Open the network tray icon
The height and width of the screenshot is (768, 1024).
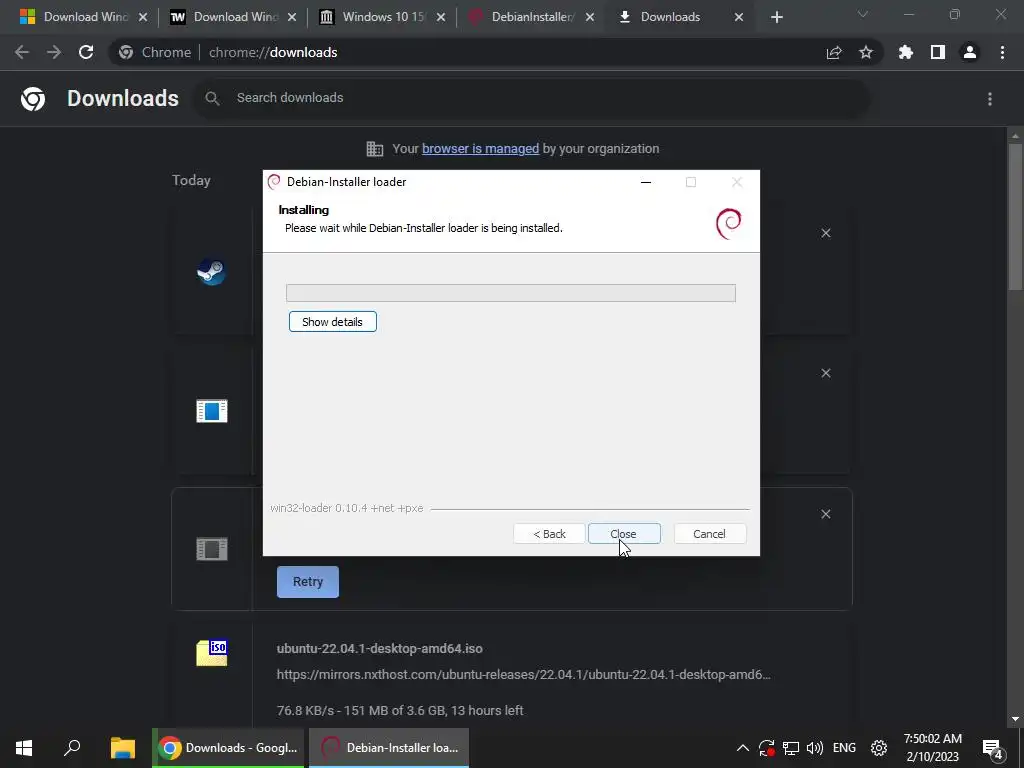click(x=791, y=748)
